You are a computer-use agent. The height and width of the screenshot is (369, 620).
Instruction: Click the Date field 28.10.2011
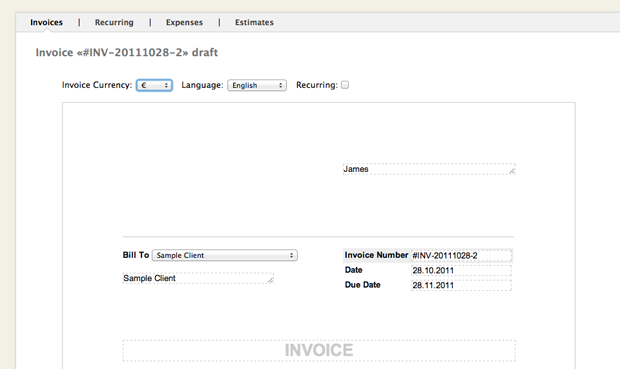pyautogui.click(x=461, y=271)
